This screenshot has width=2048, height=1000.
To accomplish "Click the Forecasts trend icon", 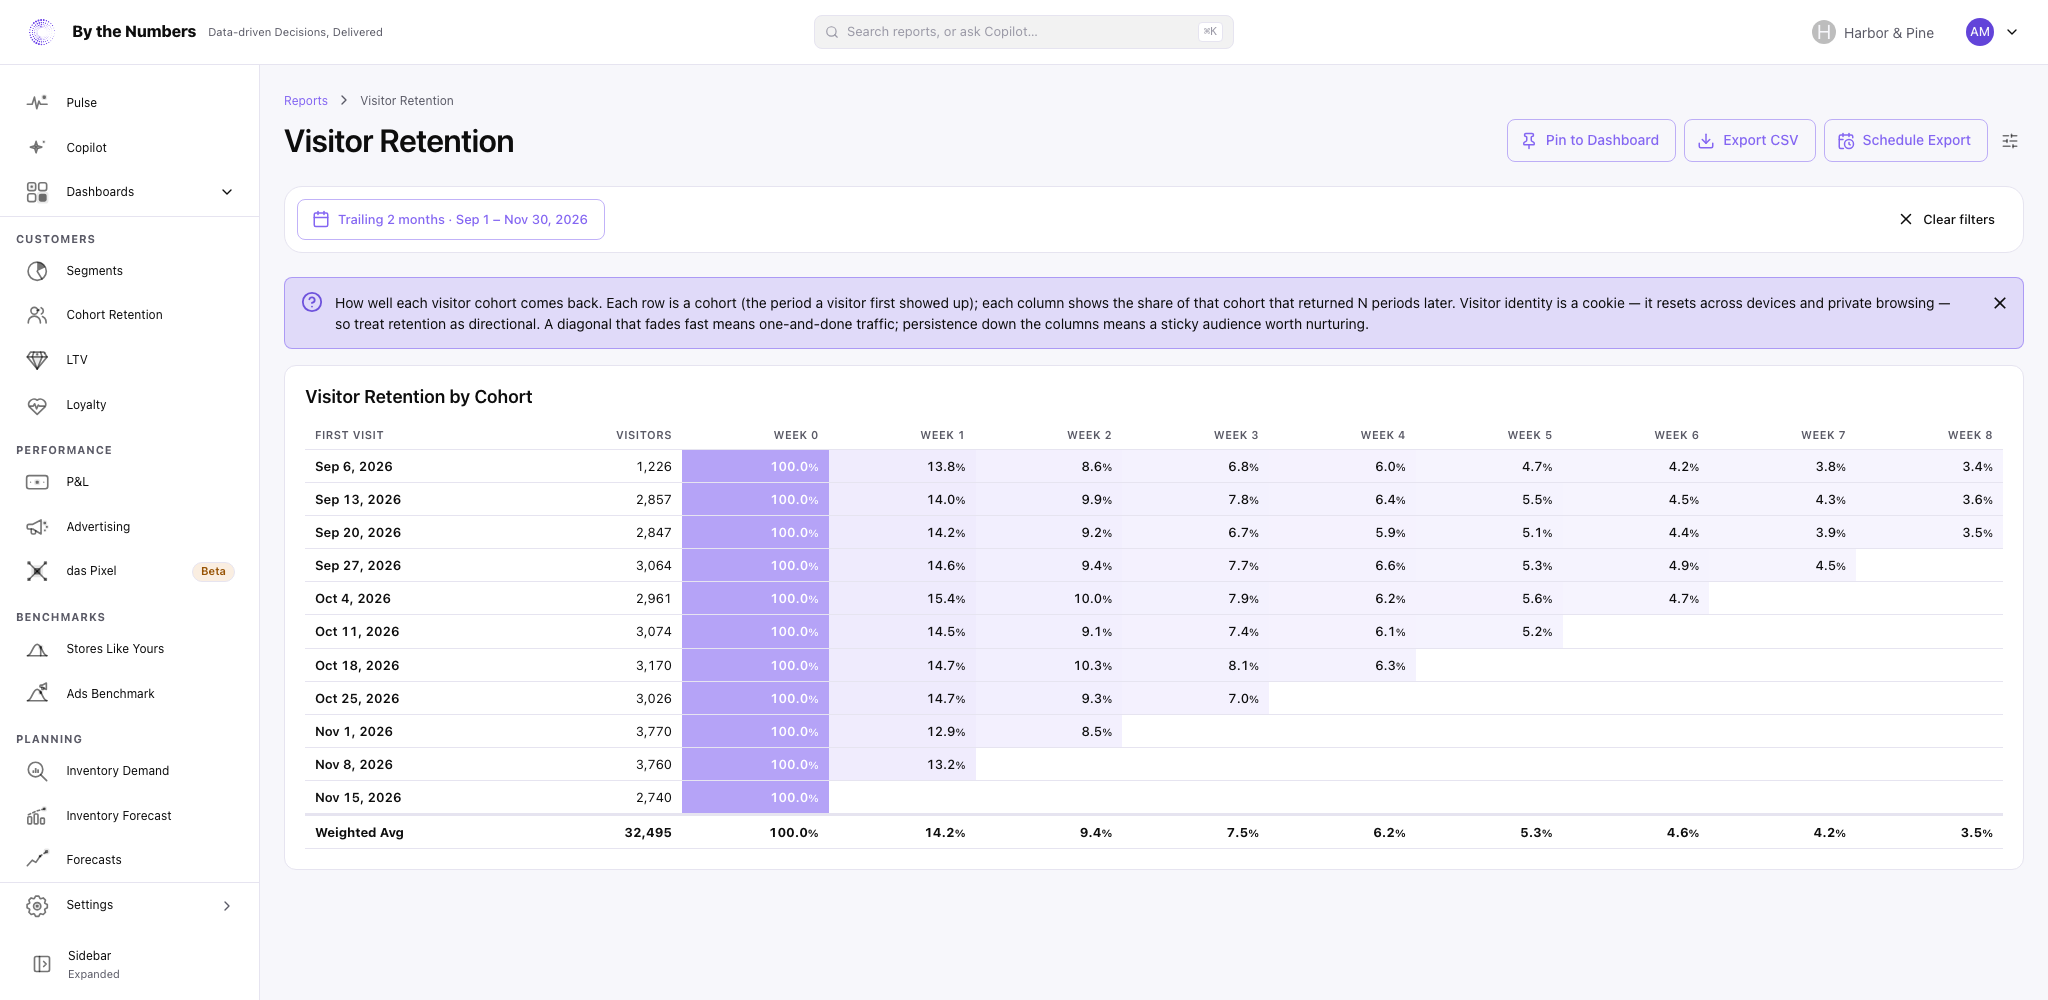I will (x=37, y=859).
